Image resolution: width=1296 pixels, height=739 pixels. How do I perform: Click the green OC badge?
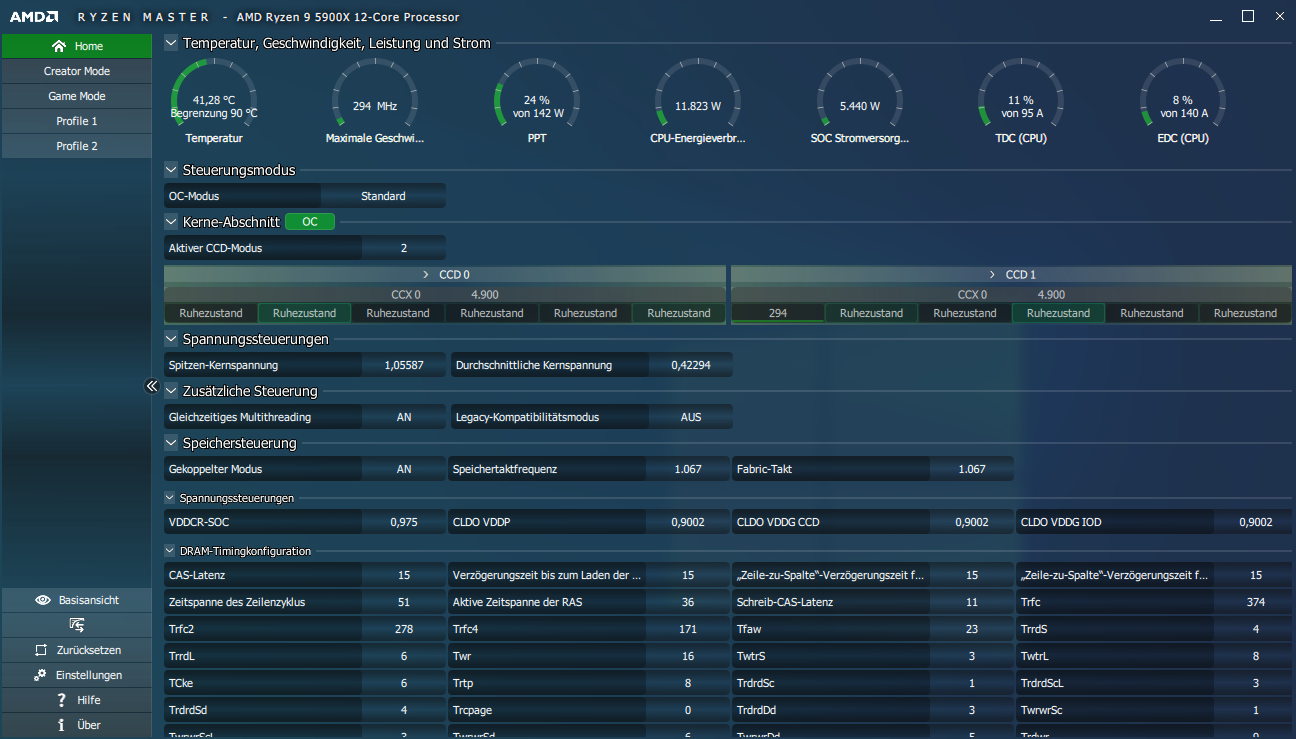[x=310, y=222]
